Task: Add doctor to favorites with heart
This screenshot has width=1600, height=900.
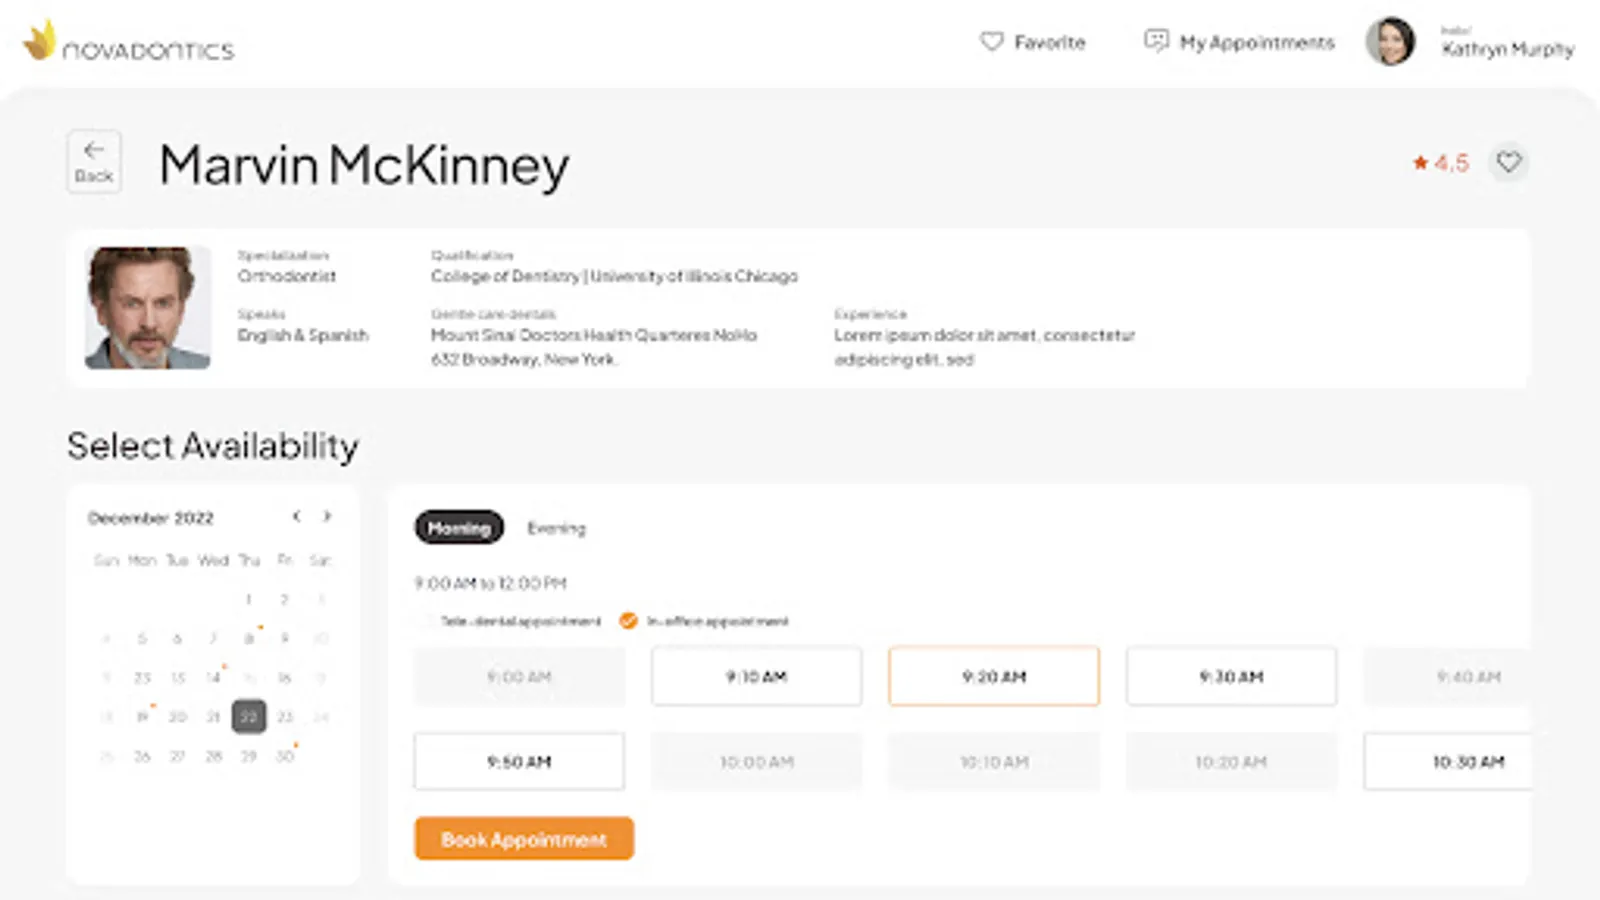Action: (1508, 162)
